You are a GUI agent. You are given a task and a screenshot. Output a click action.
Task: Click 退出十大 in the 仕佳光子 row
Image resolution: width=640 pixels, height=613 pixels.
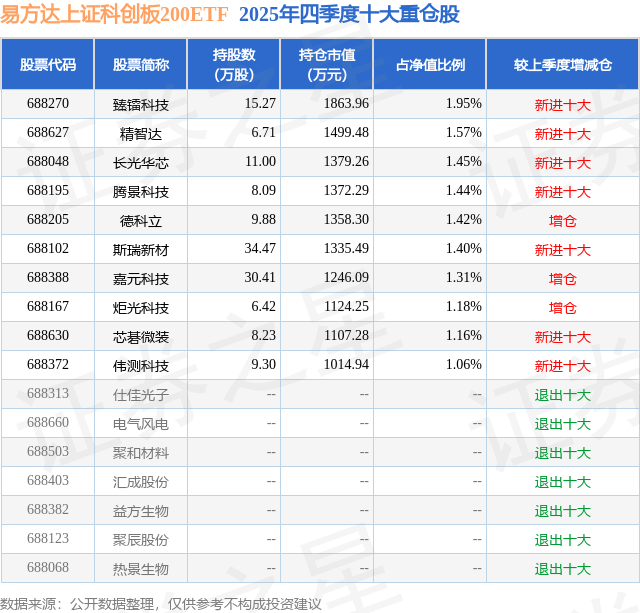pos(563,395)
